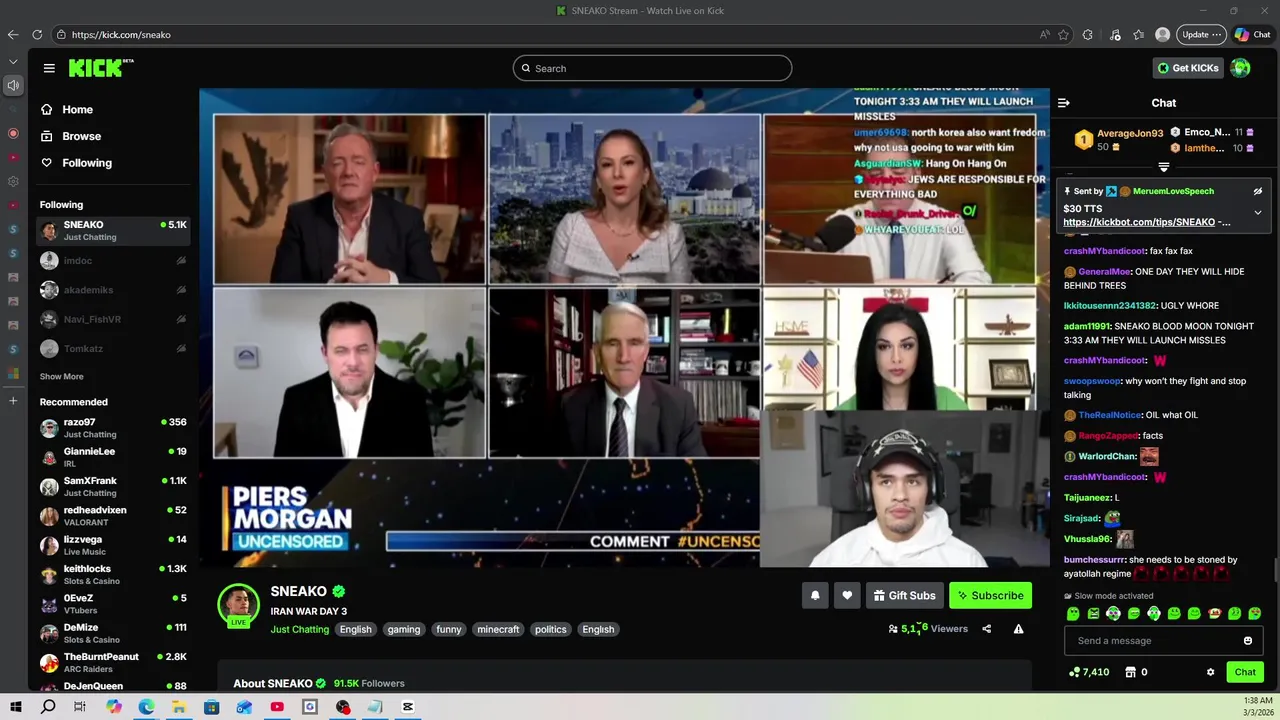
Task: Click AverageJon93 on gift leaderboard
Action: click(x=1130, y=133)
